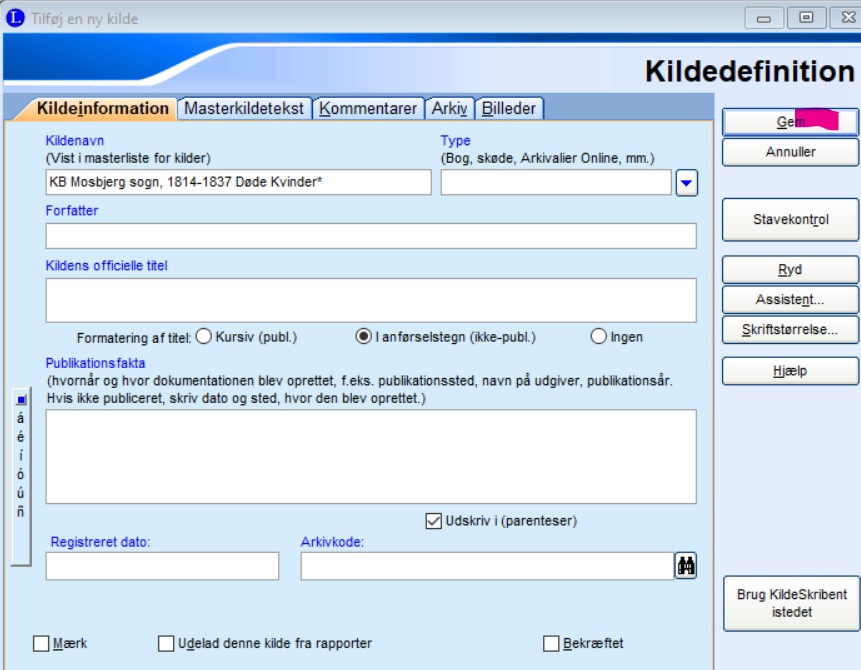Insert the ñ special character
The width and height of the screenshot is (861, 670).
[x=21, y=511]
